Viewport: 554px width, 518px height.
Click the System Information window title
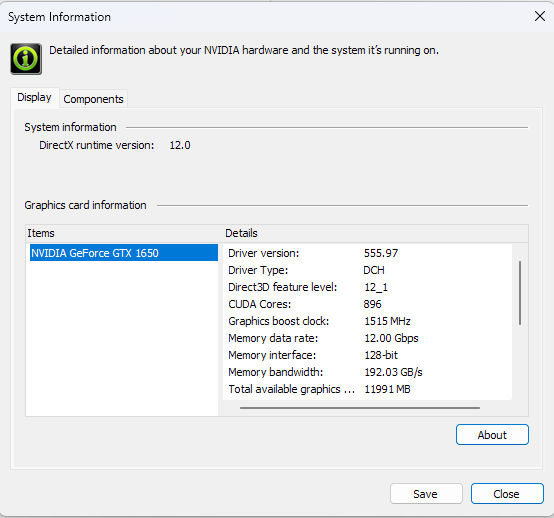coord(59,17)
